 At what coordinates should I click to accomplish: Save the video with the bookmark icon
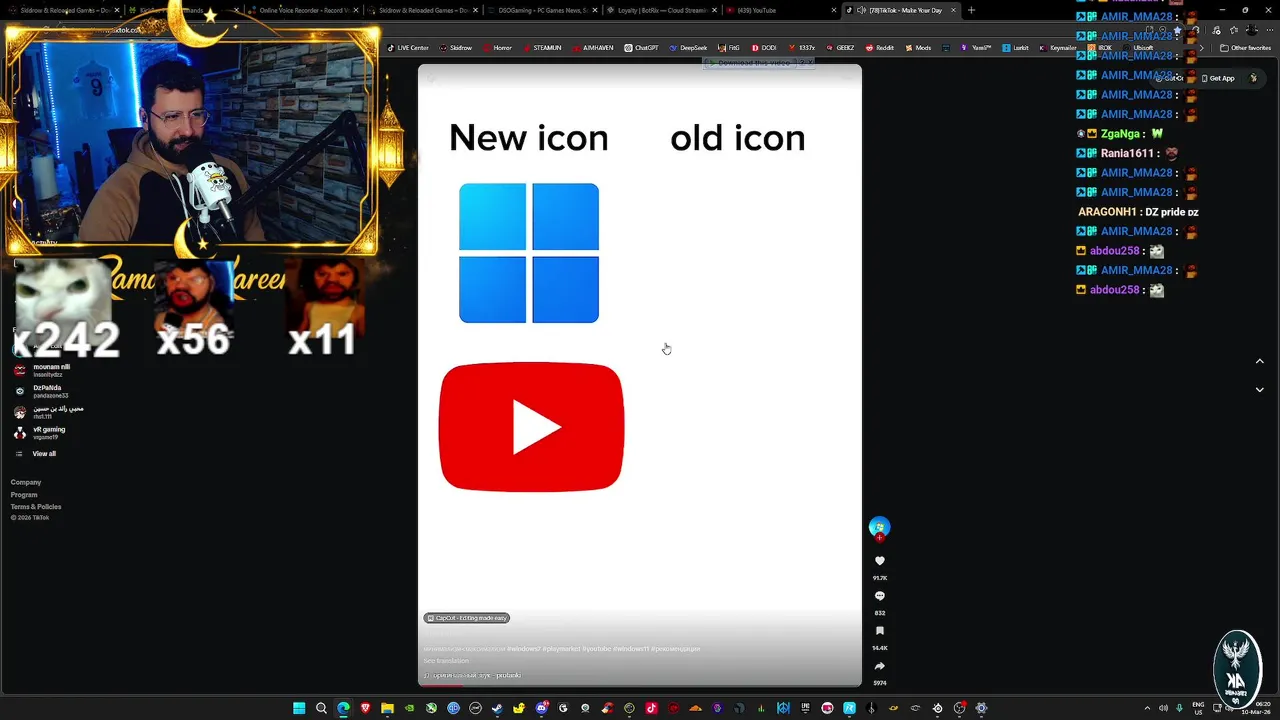coord(880,631)
